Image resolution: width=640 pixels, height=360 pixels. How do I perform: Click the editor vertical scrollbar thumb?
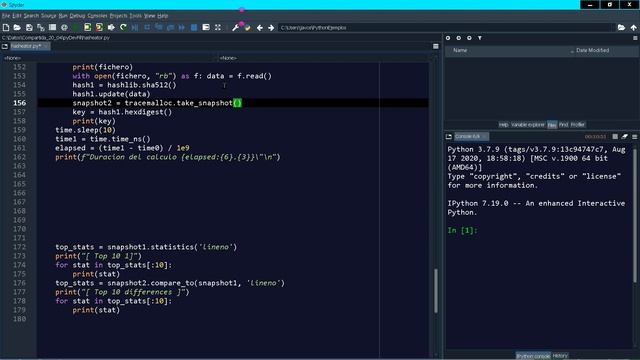coord(436,291)
